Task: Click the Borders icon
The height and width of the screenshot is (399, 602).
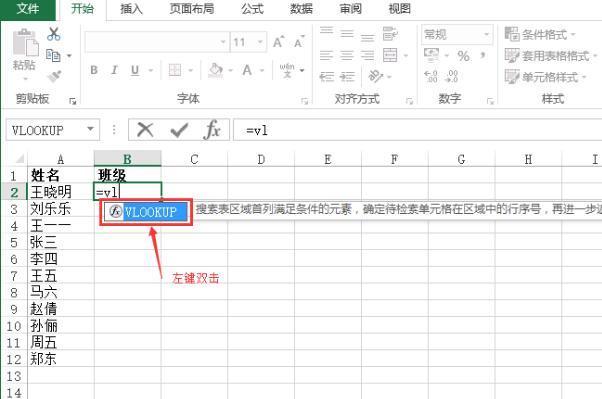Action: (175, 70)
